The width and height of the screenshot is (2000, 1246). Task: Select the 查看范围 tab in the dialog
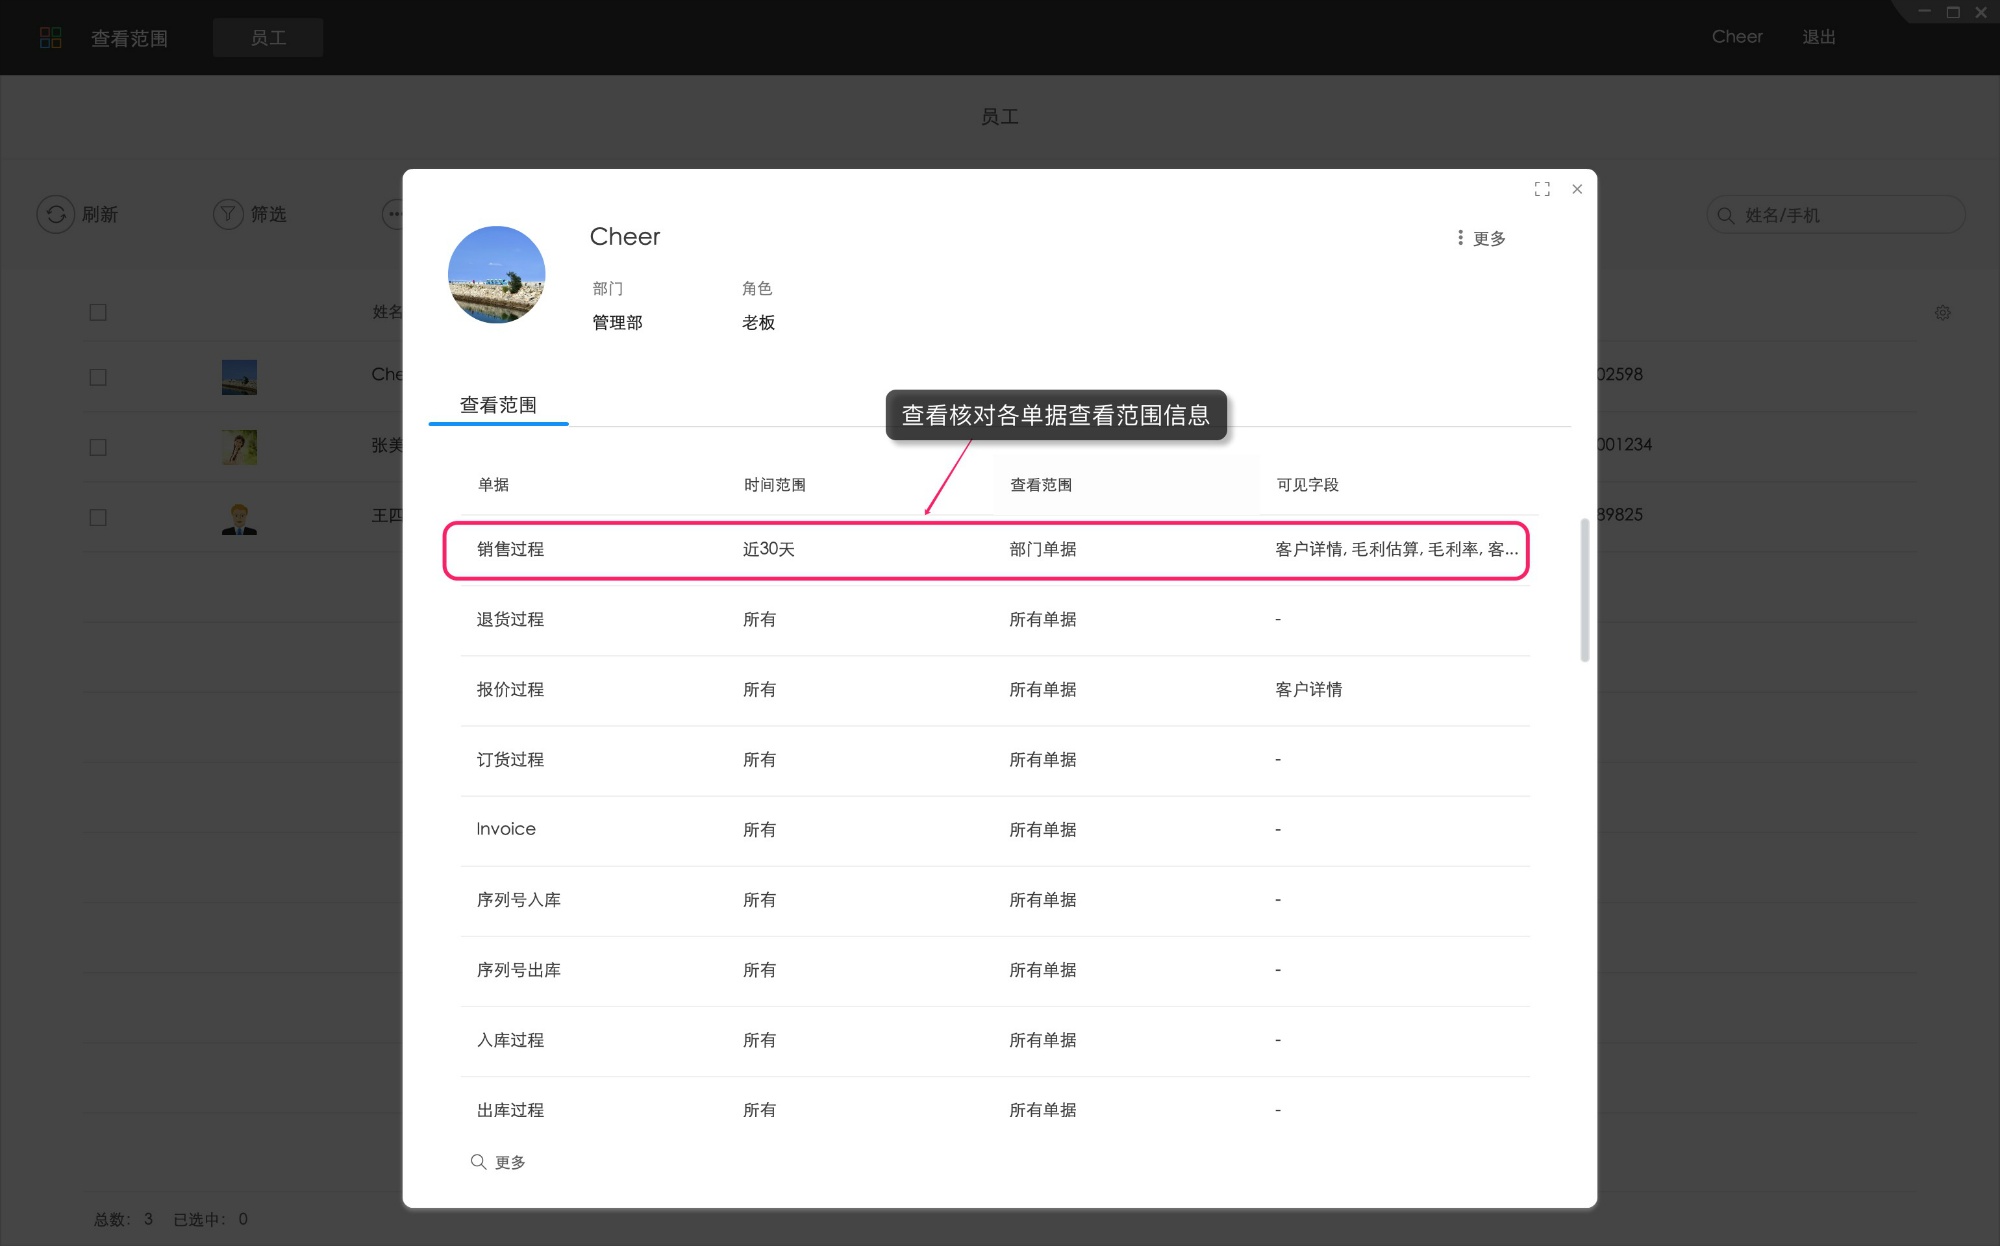tap(498, 404)
